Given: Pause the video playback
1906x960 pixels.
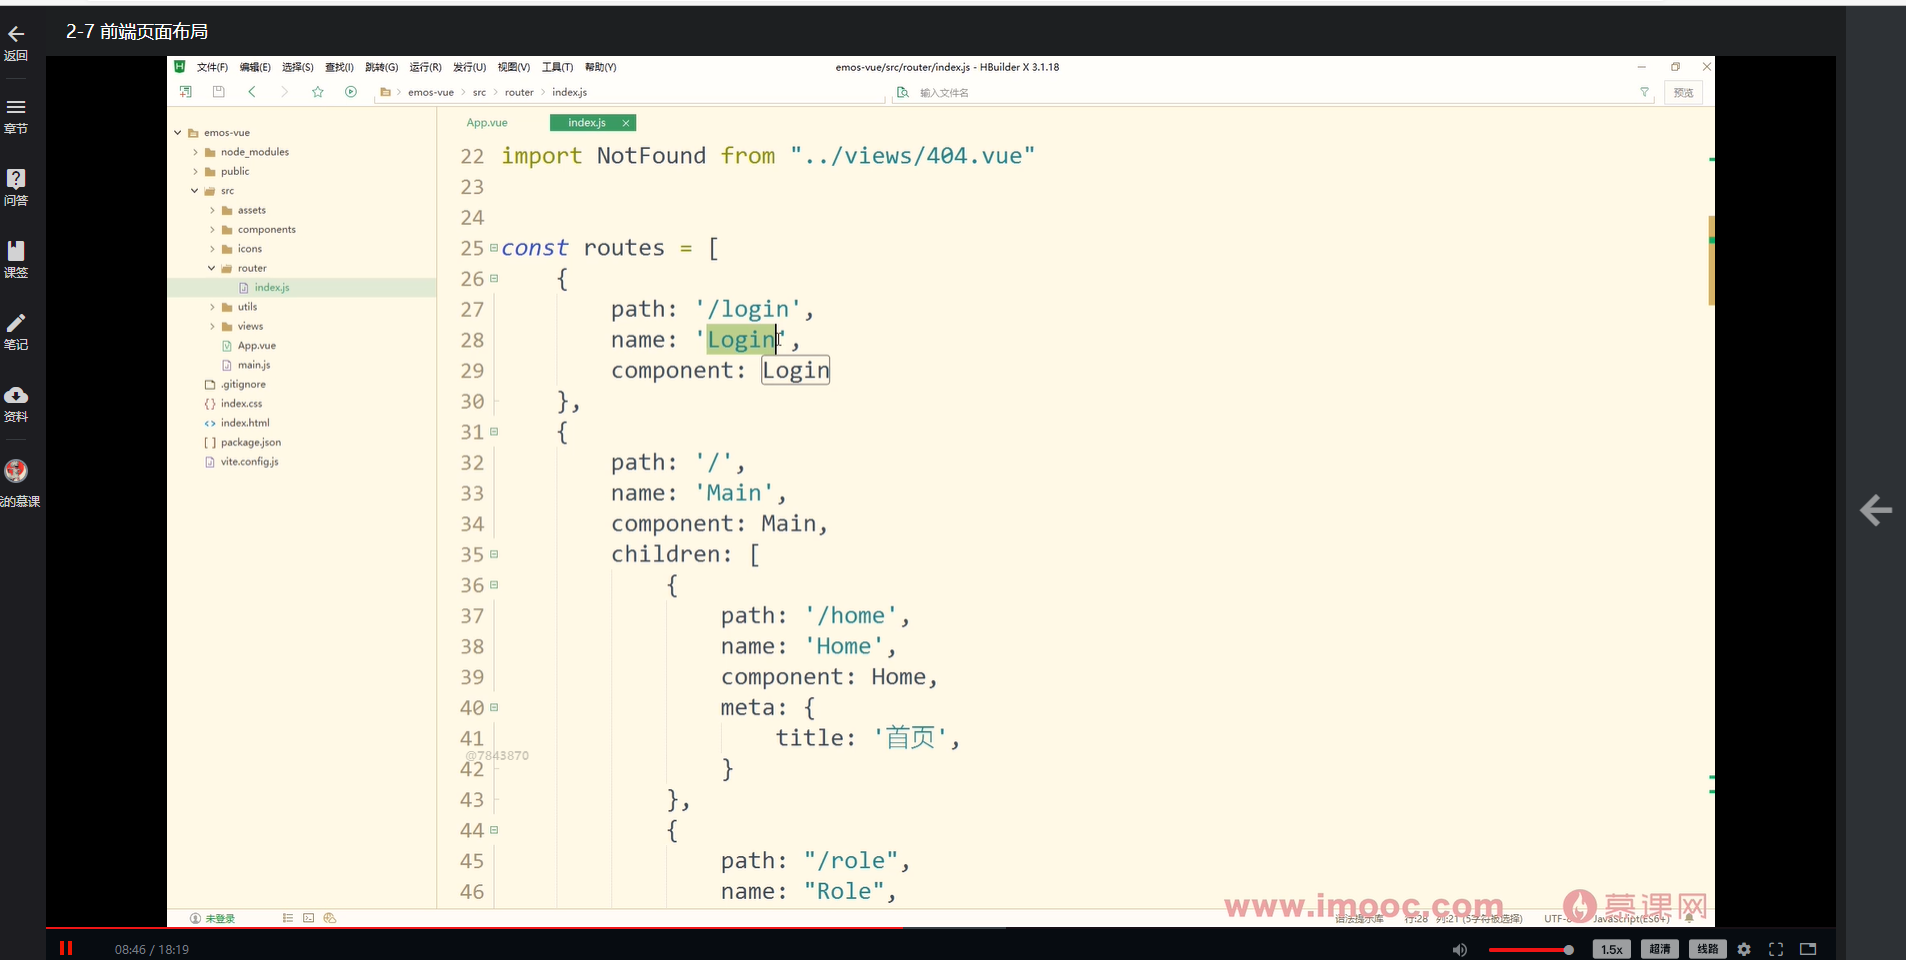Looking at the screenshot, I should [x=66, y=948].
